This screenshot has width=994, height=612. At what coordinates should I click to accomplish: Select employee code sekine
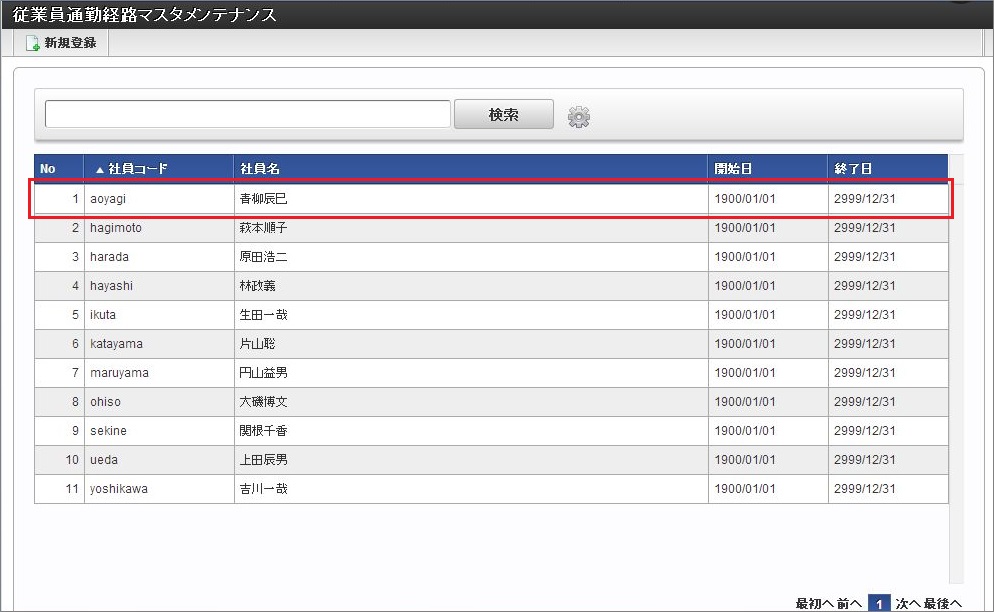click(x=108, y=431)
